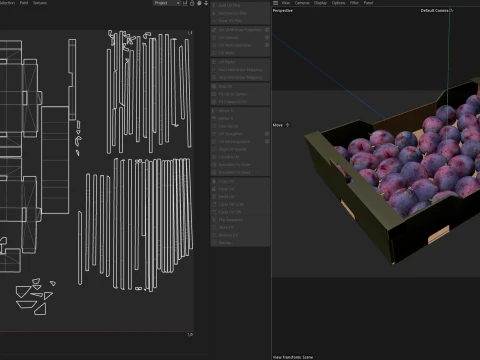
Task: Click the Fit UV to Canvas button
Action: (240, 94)
